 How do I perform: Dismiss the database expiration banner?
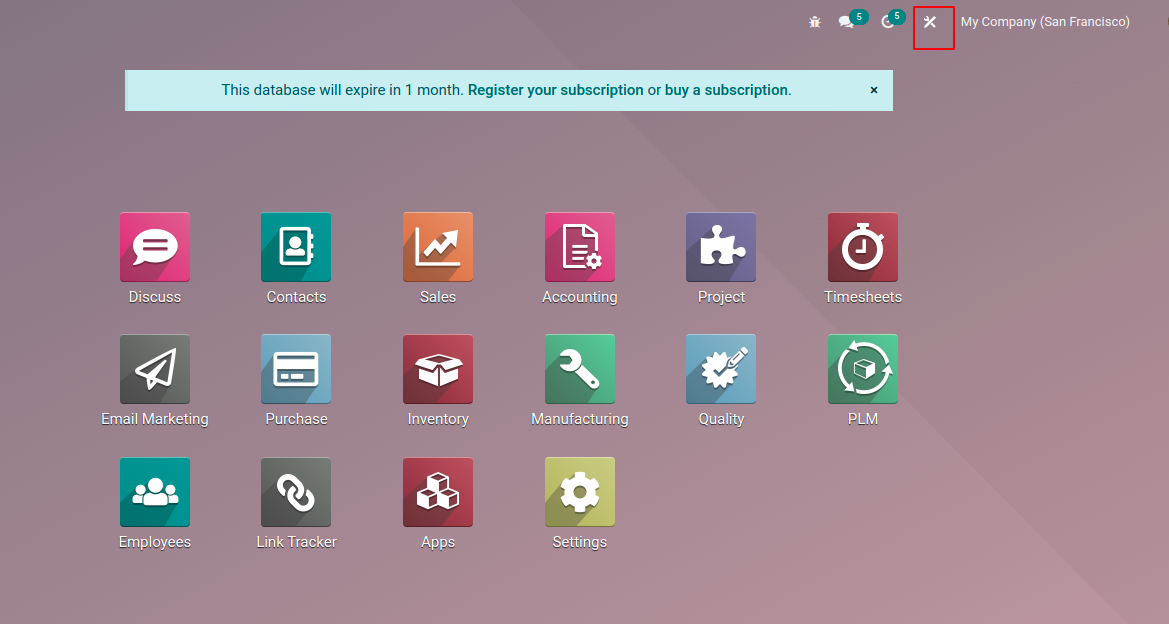point(874,90)
